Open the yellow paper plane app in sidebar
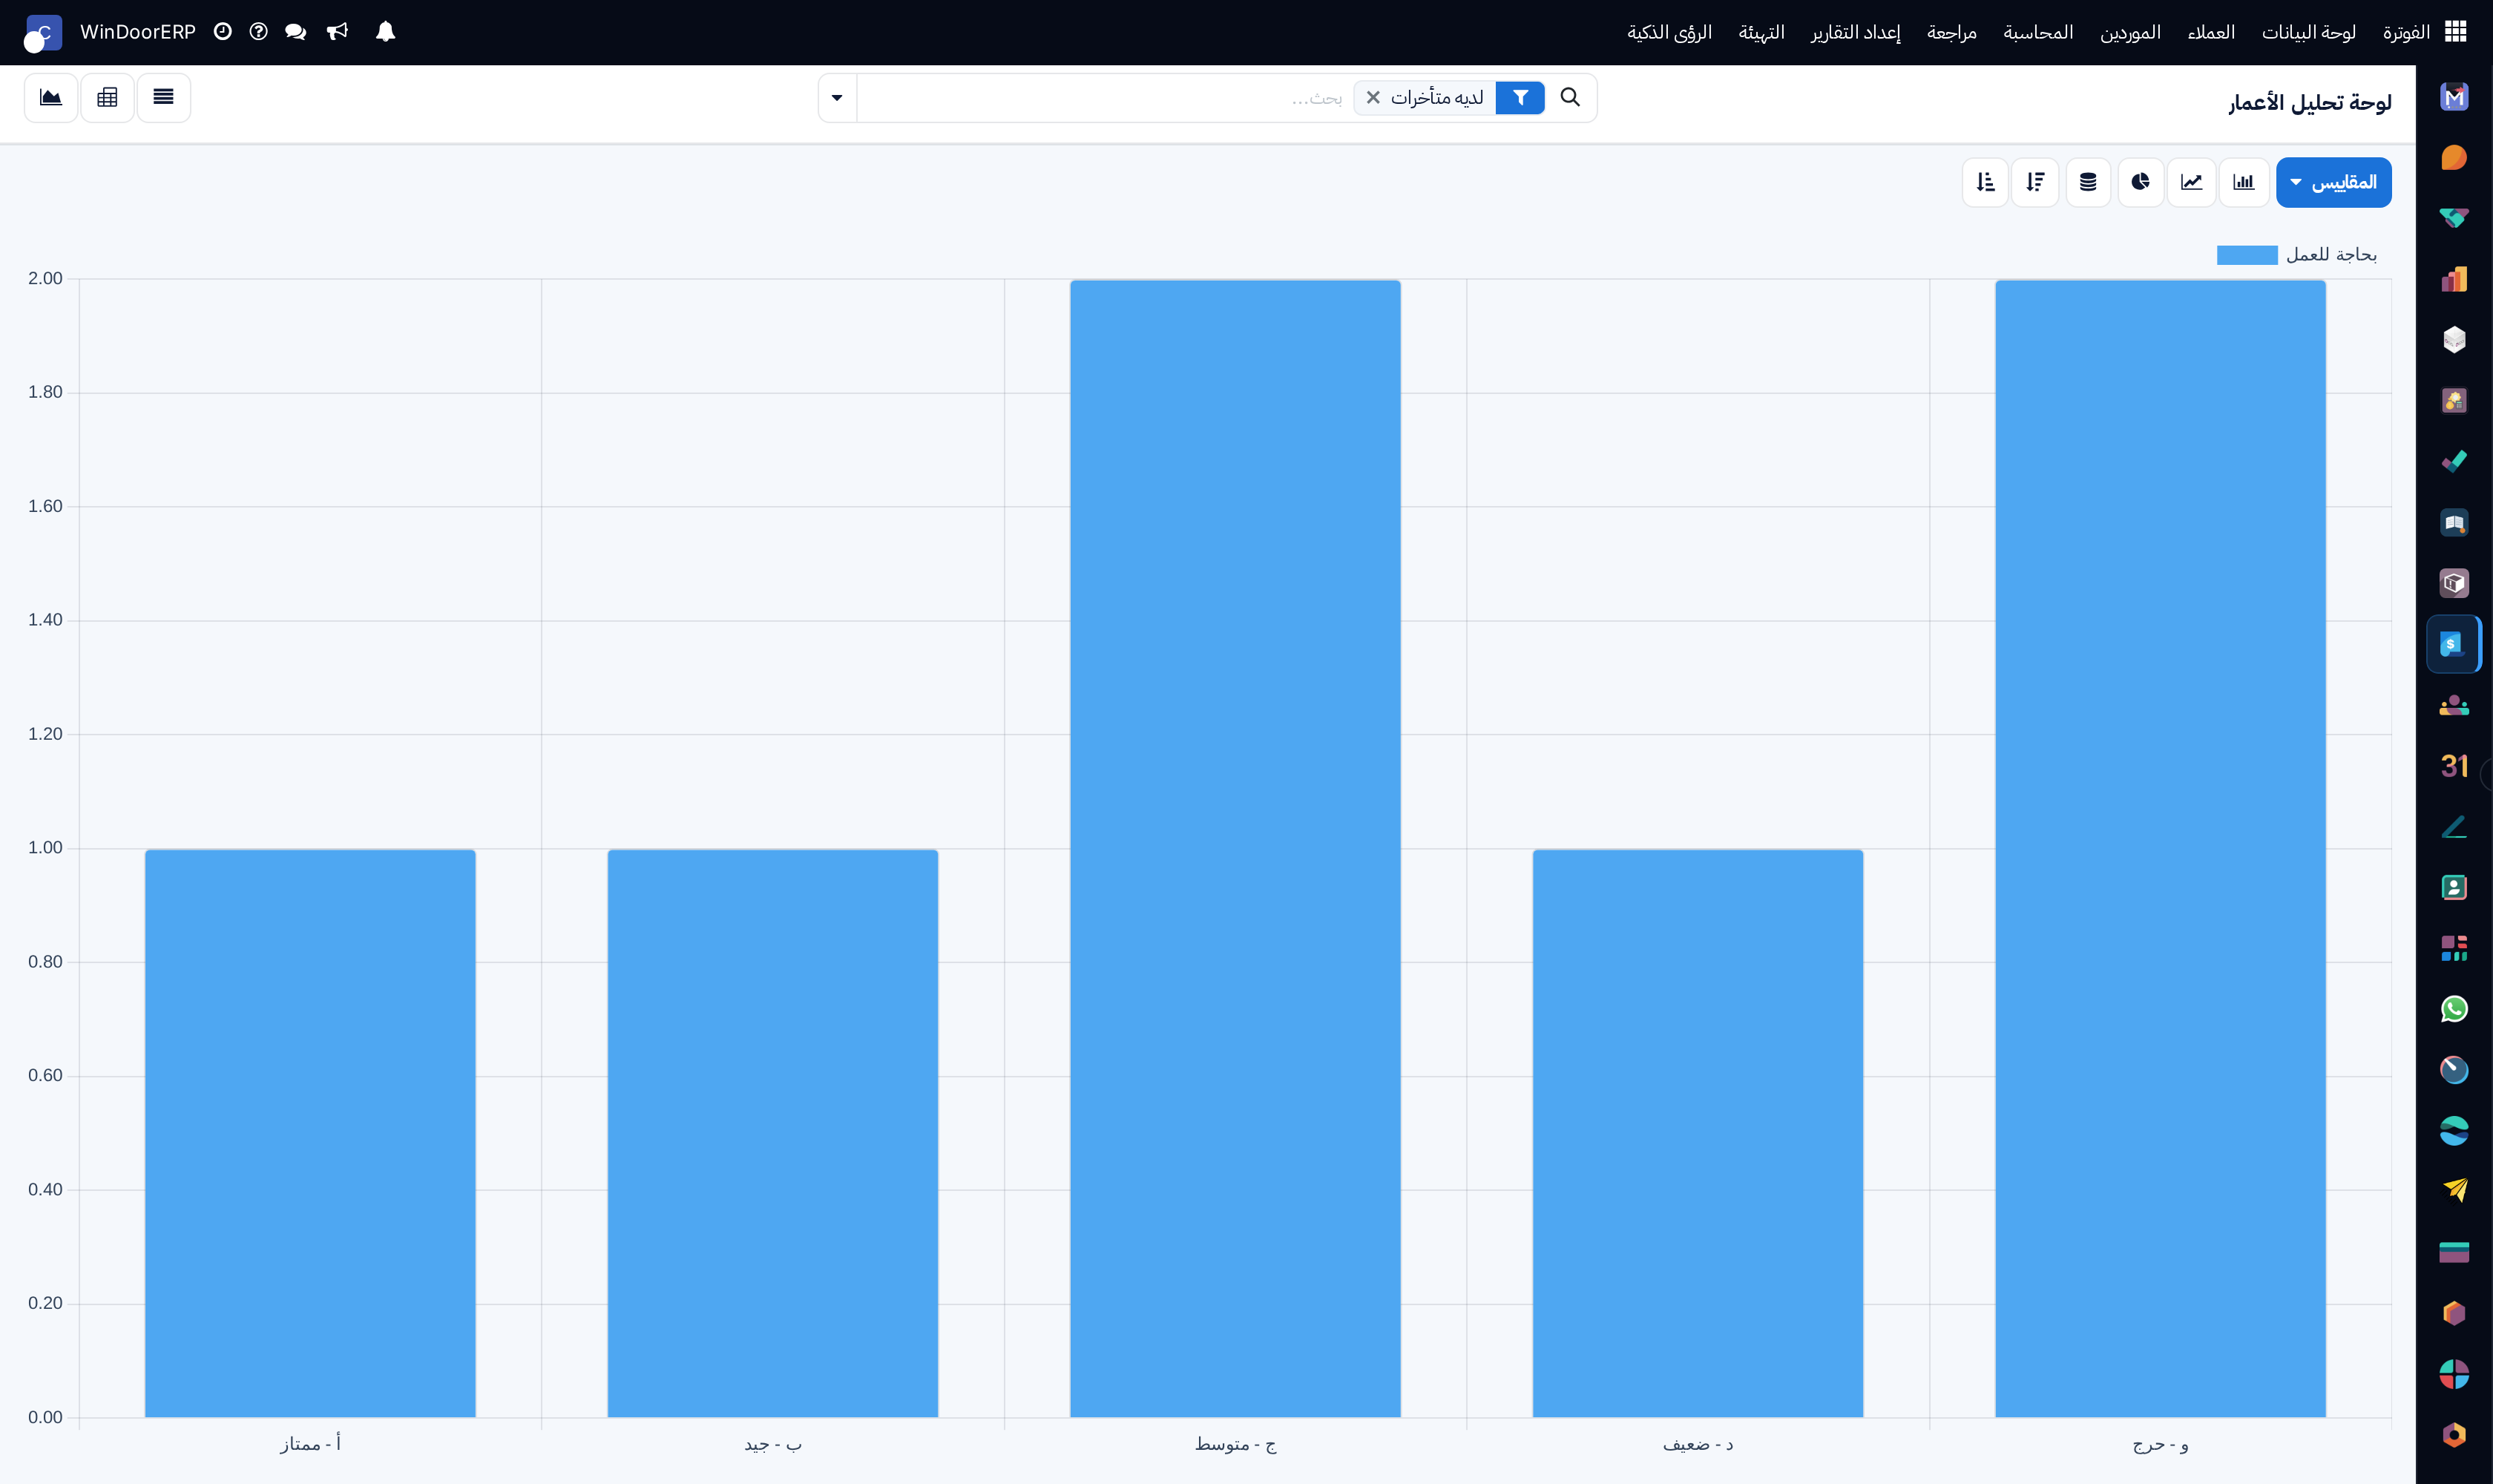This screenshot has height=1484, width=2493. pos(2454,1191)
